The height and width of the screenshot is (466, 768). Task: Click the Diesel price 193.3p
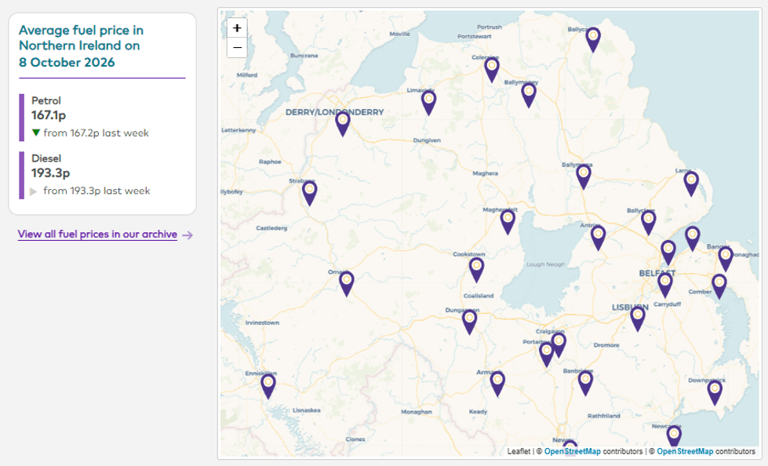coord(50,173)
